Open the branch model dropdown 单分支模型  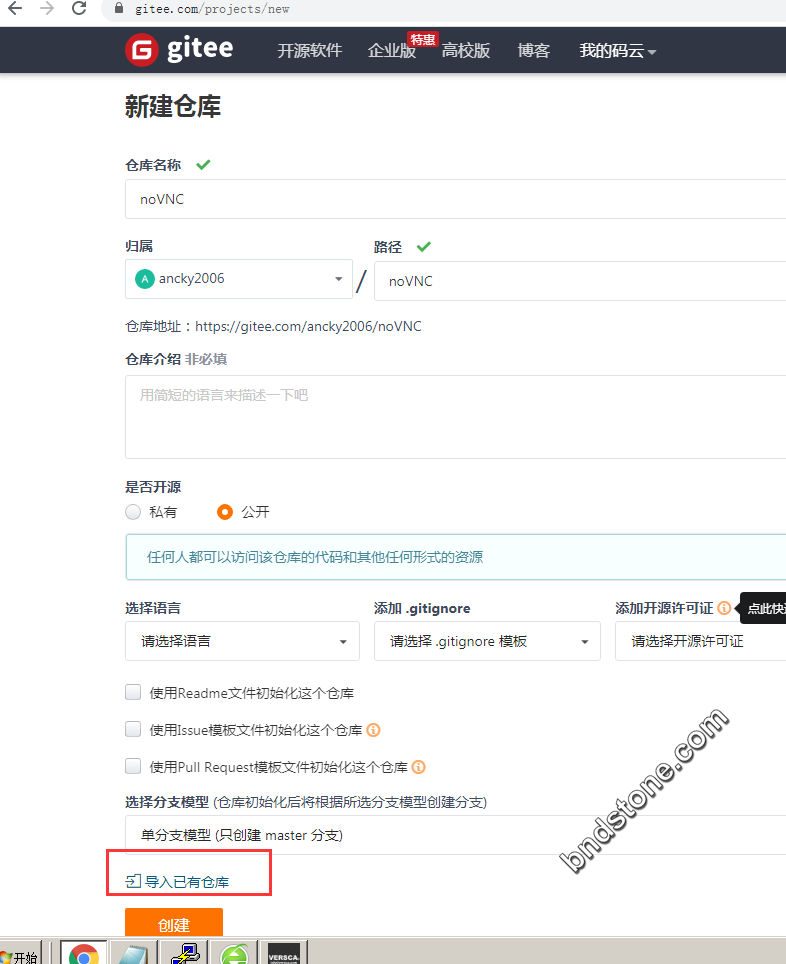pyautogui.click(x=455, y=835)
